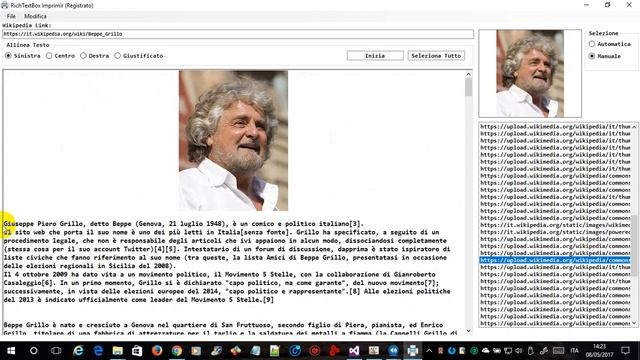Launch Microsoft Edge from the taskbar

(x=98, y=351)
